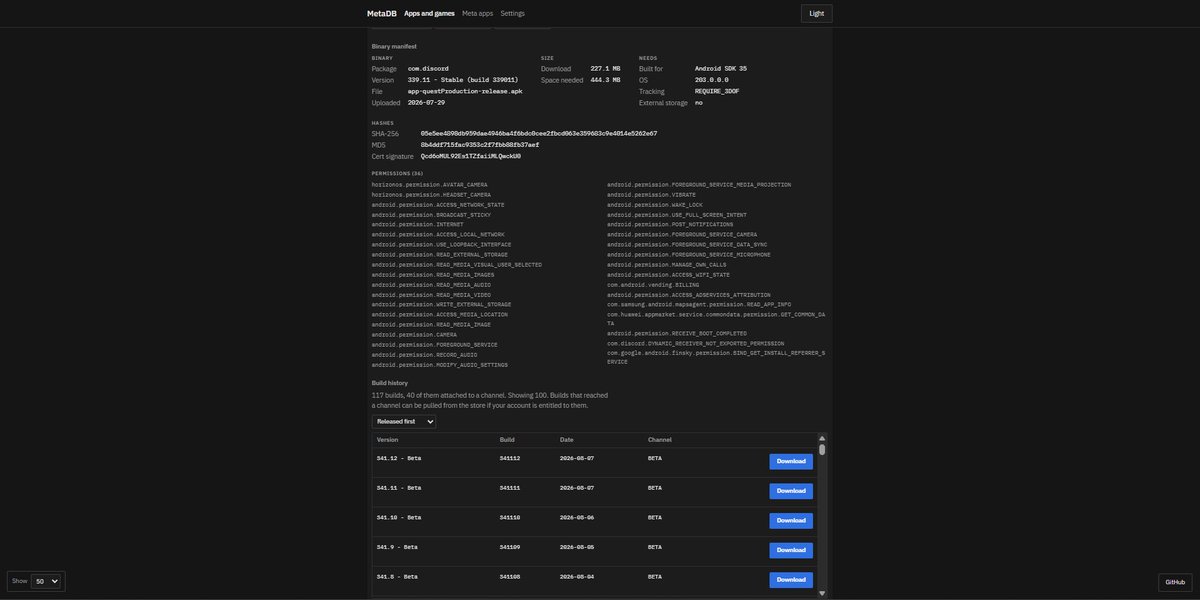This screenshot has height=600, width=1200.
Task: Open the Meta apps tab
Action: pyautogui.click(x=477, y=13)
